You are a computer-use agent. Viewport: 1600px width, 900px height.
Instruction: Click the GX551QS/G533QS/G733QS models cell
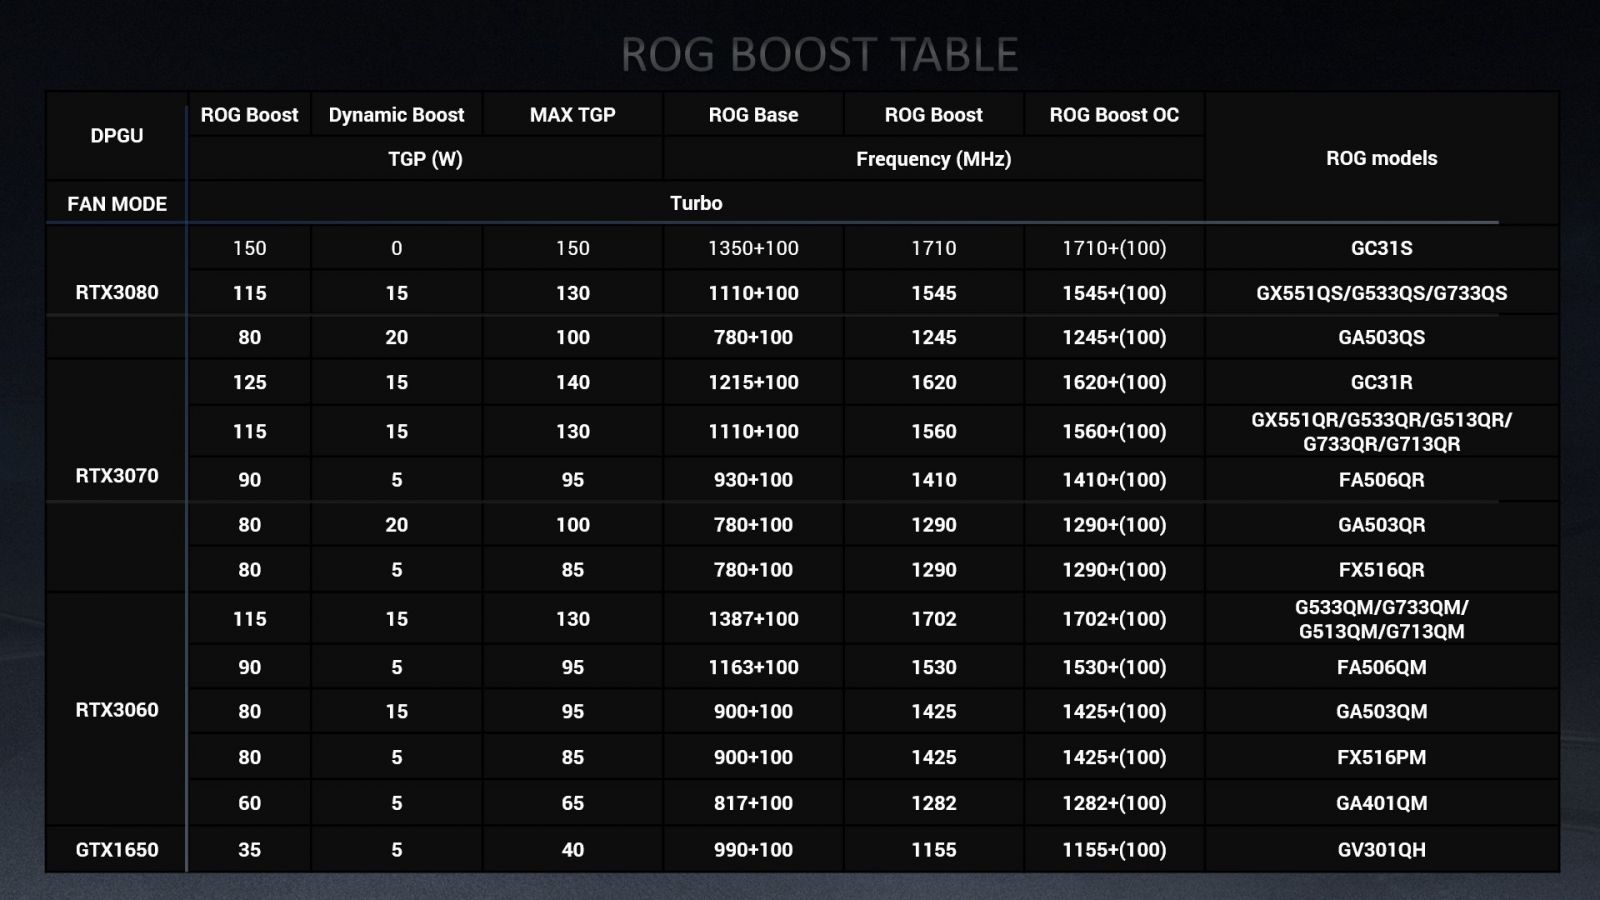[1381, 293]
